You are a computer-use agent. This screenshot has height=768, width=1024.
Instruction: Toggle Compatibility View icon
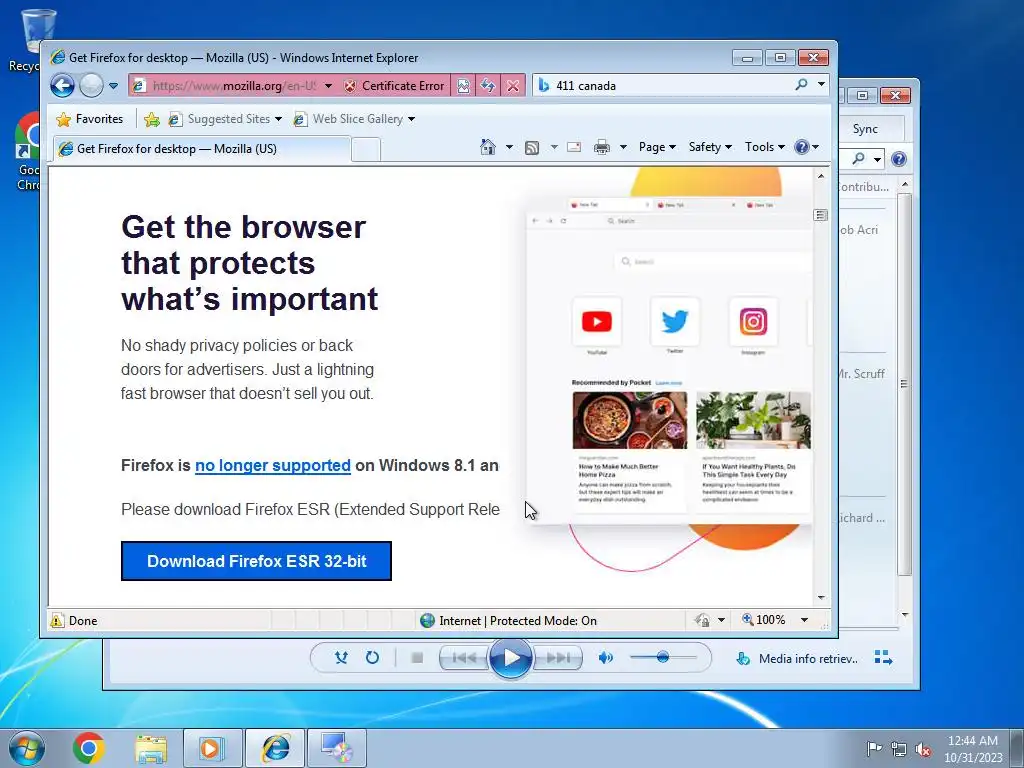click(x=463, y=86)
